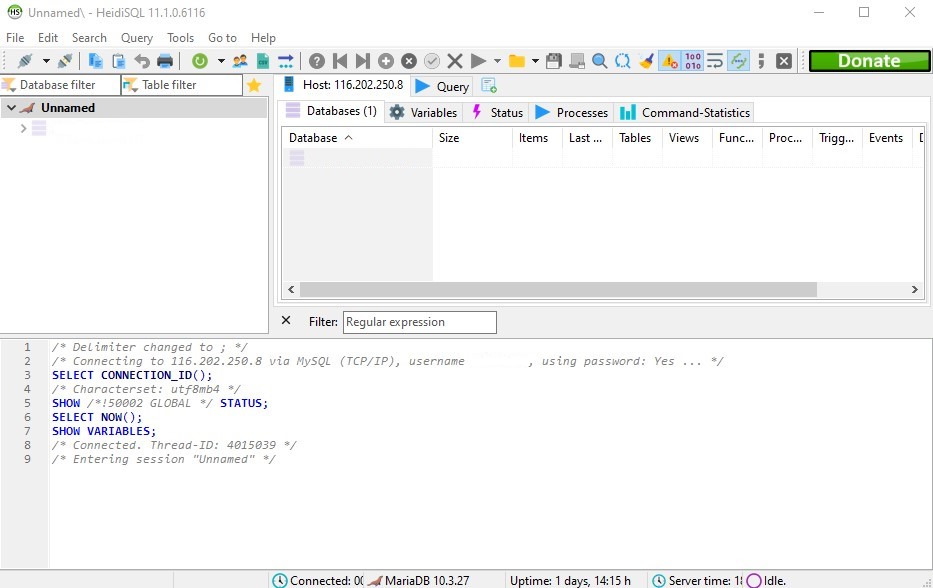Click the green Donate button
This screenshot has height=588, width=933.
[x=869, y=61]
